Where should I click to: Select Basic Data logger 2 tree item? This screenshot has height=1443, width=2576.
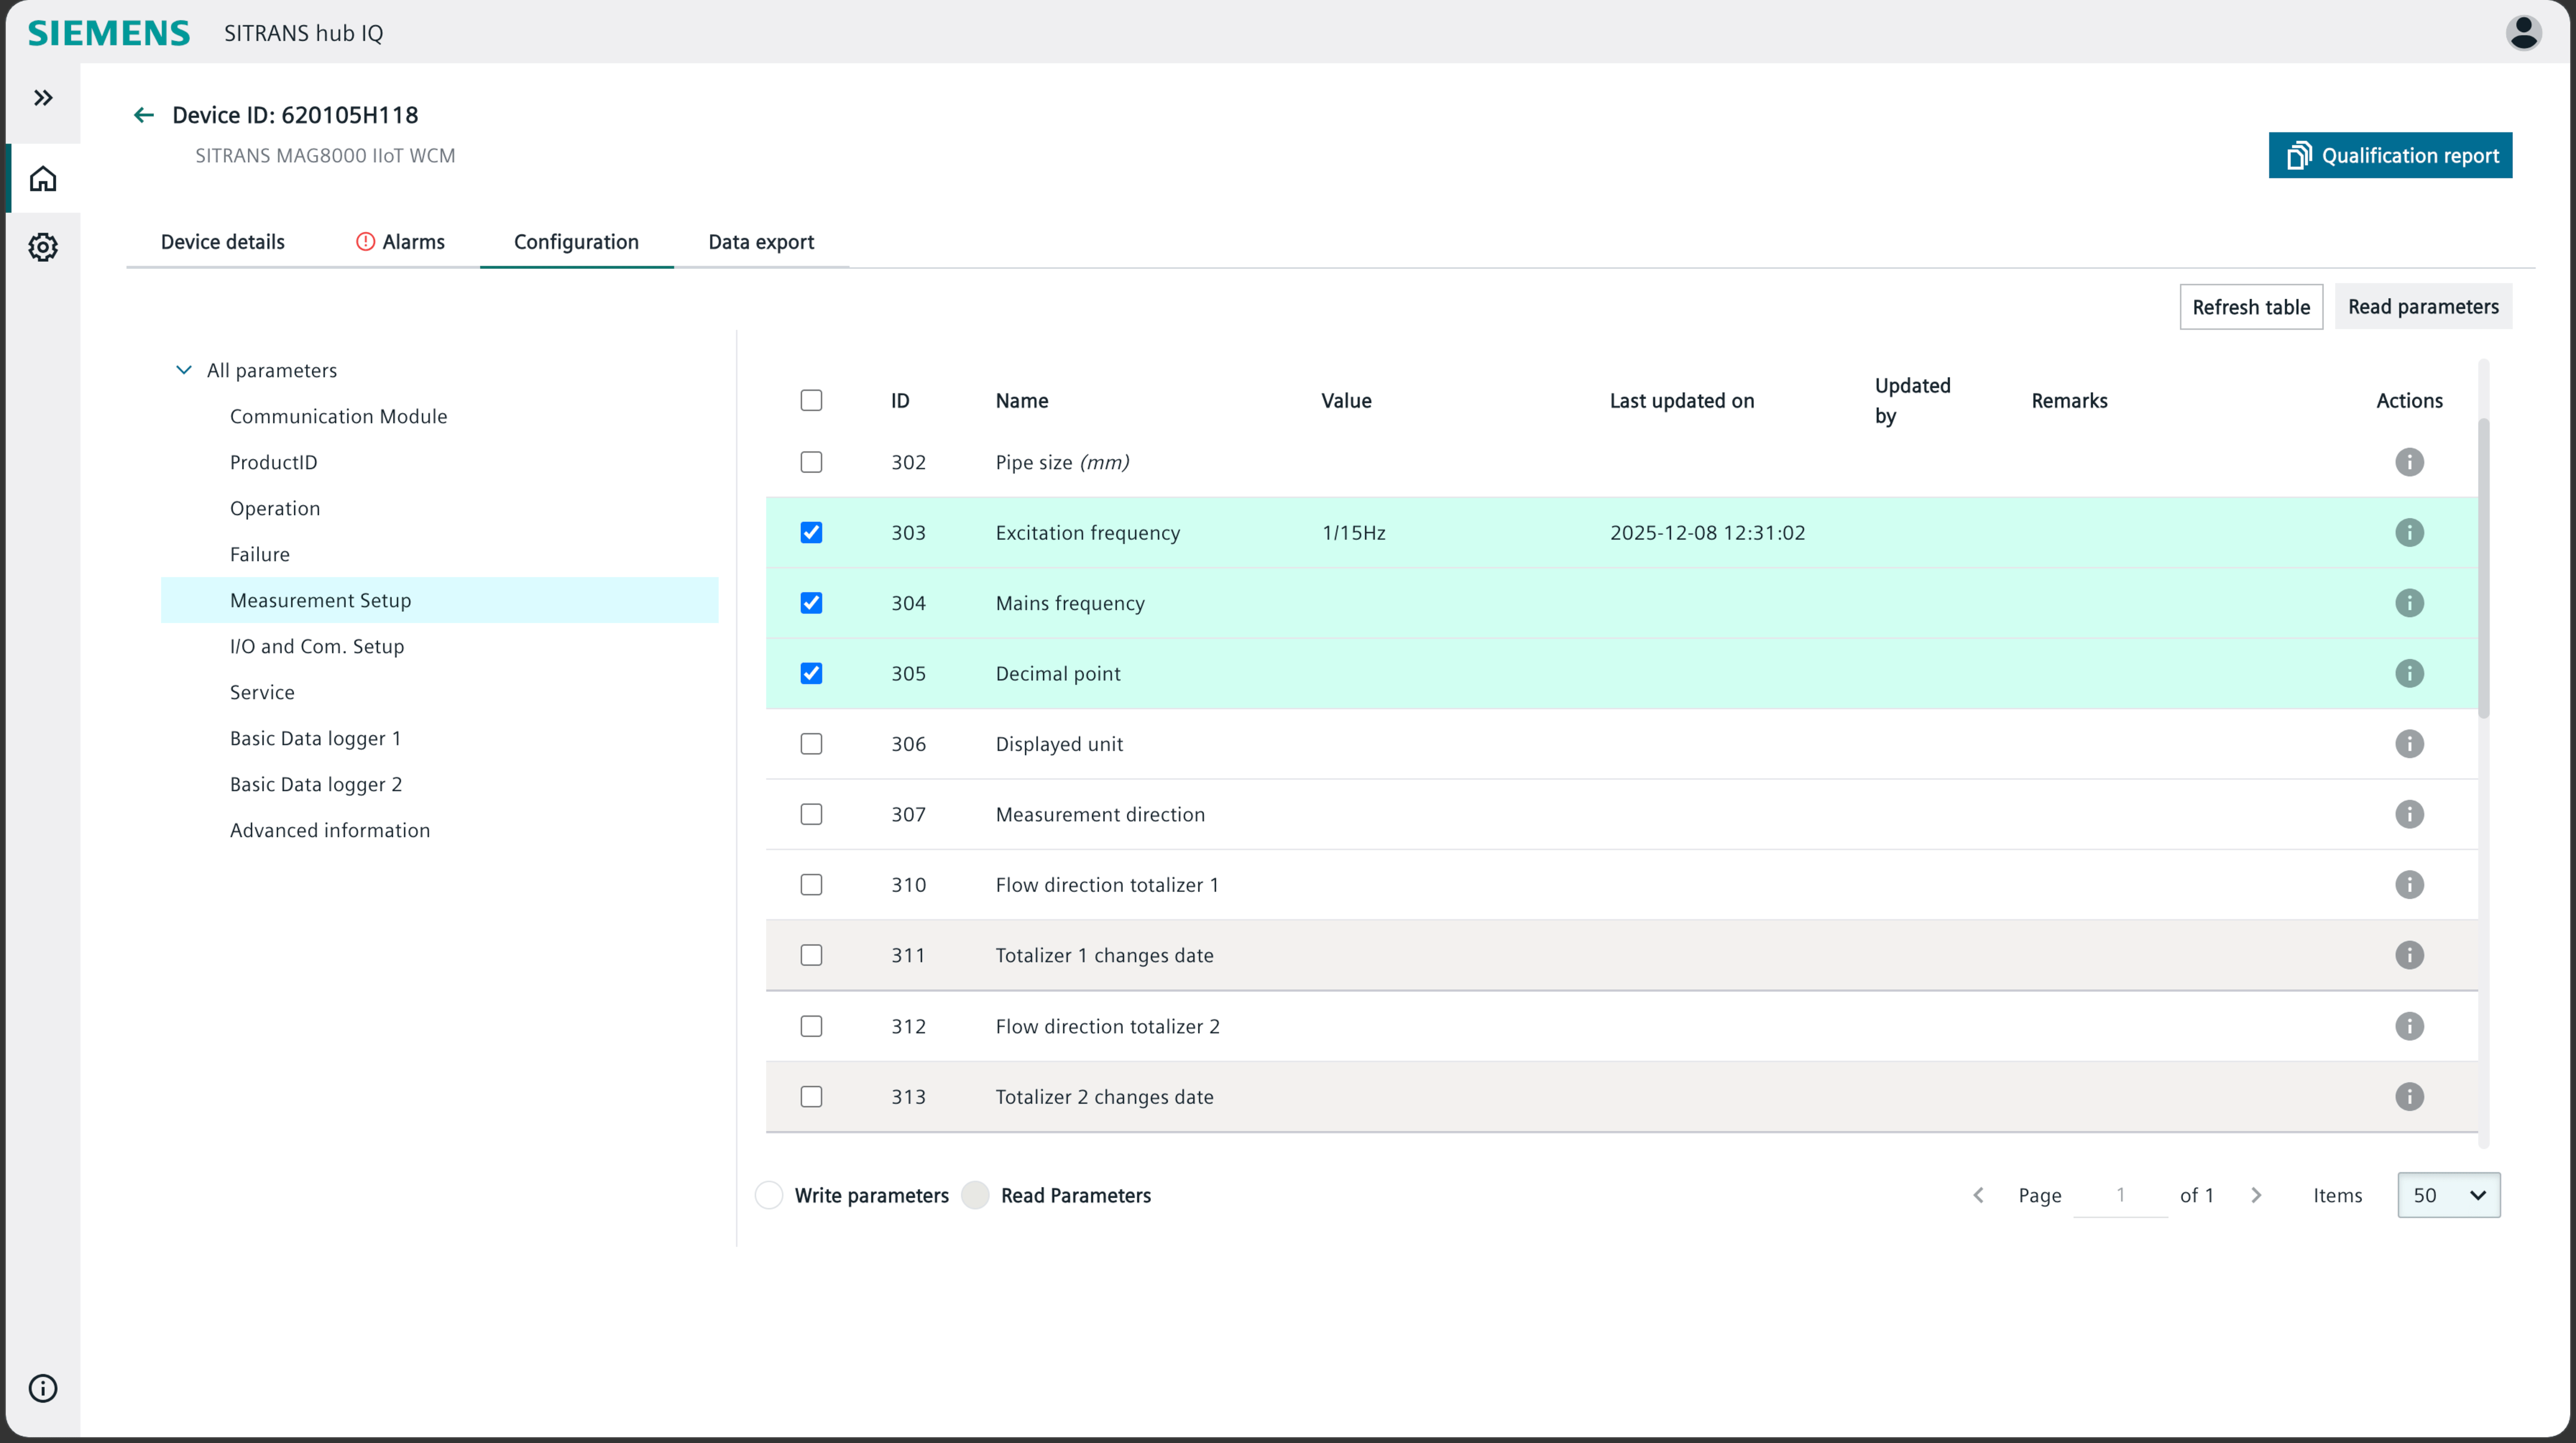(315, 784)
